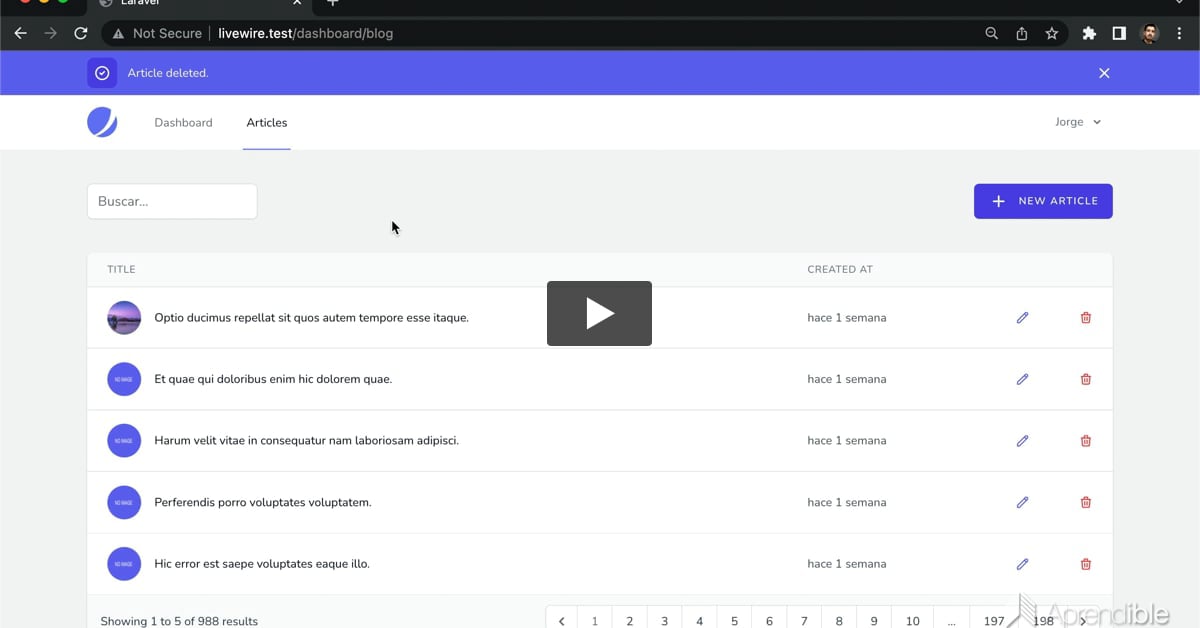Image resolution: width=1200 pixels, height=628 pixels.
Task: Go to pagination page 2
Action: click(630, 620)
